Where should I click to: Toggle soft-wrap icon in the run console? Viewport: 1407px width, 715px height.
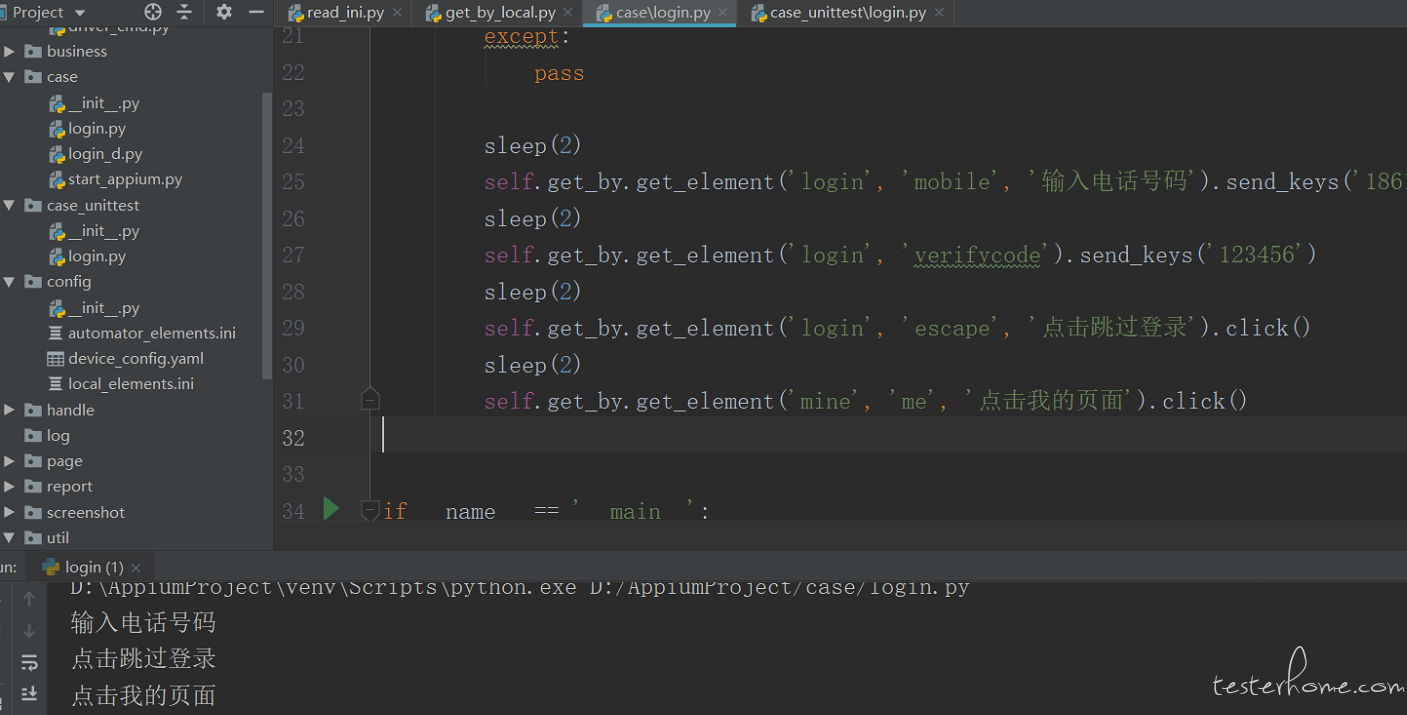[x=29, y=662]
